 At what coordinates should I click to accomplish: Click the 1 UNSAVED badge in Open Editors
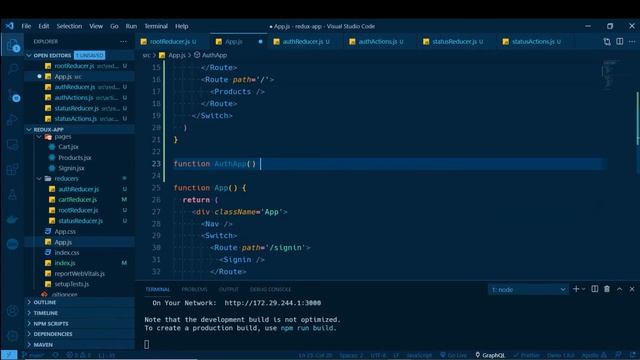(x=89, y=55)
